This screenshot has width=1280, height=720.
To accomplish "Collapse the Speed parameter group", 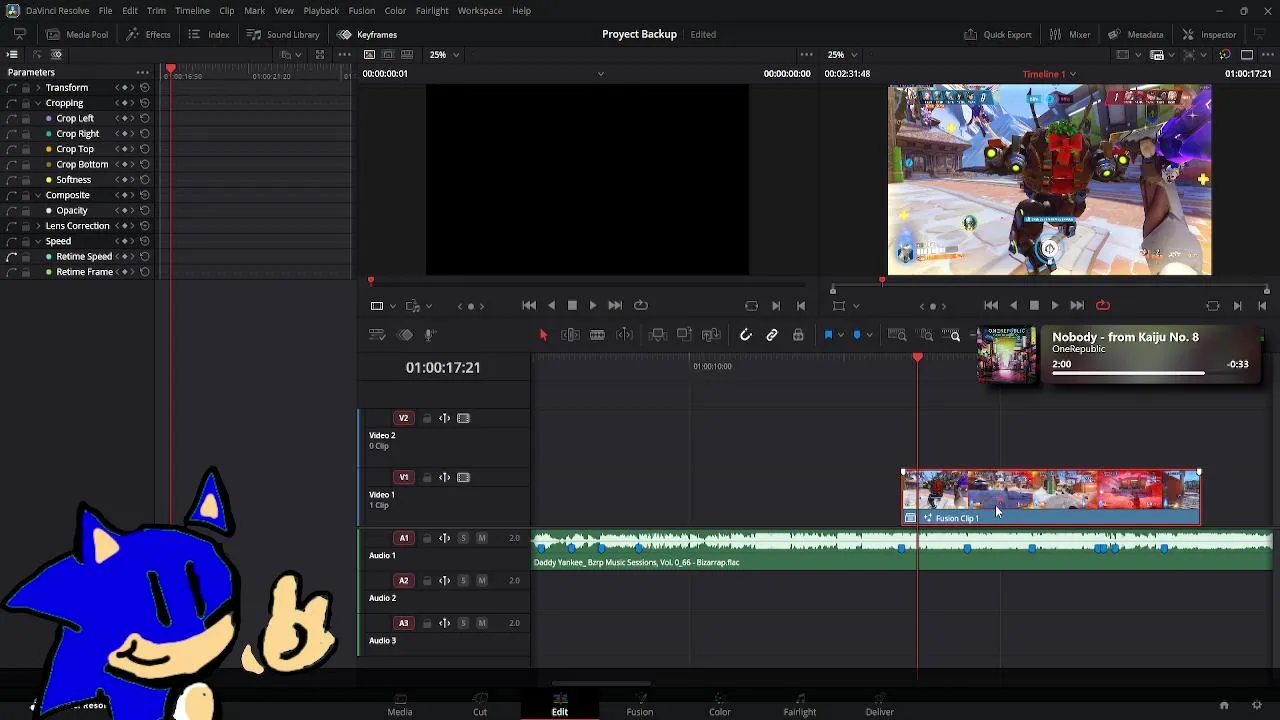I will pos(37,241).
